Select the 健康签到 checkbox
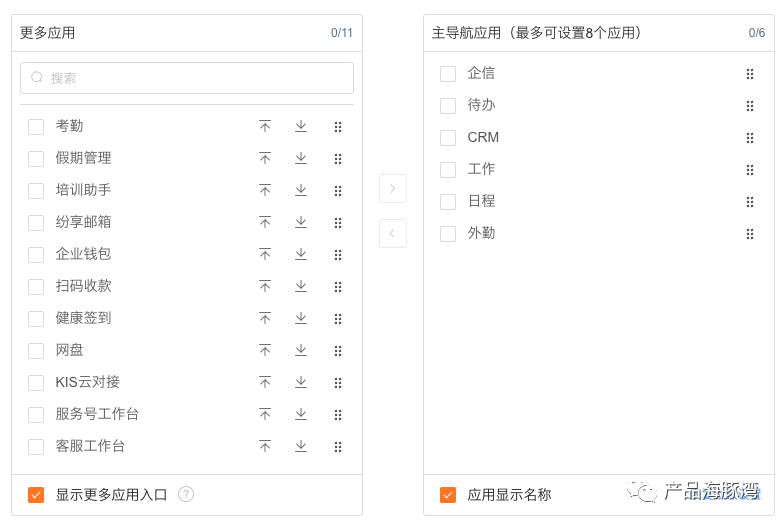This screenshot has width=784, height=525. [x=36, y=319]
